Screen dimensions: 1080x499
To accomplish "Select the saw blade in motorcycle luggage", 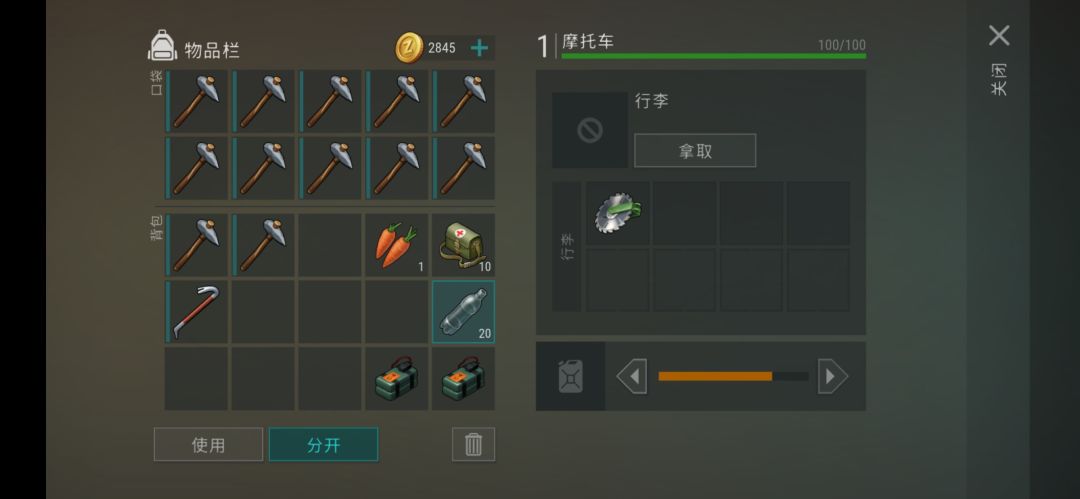I will pos(618,213).
